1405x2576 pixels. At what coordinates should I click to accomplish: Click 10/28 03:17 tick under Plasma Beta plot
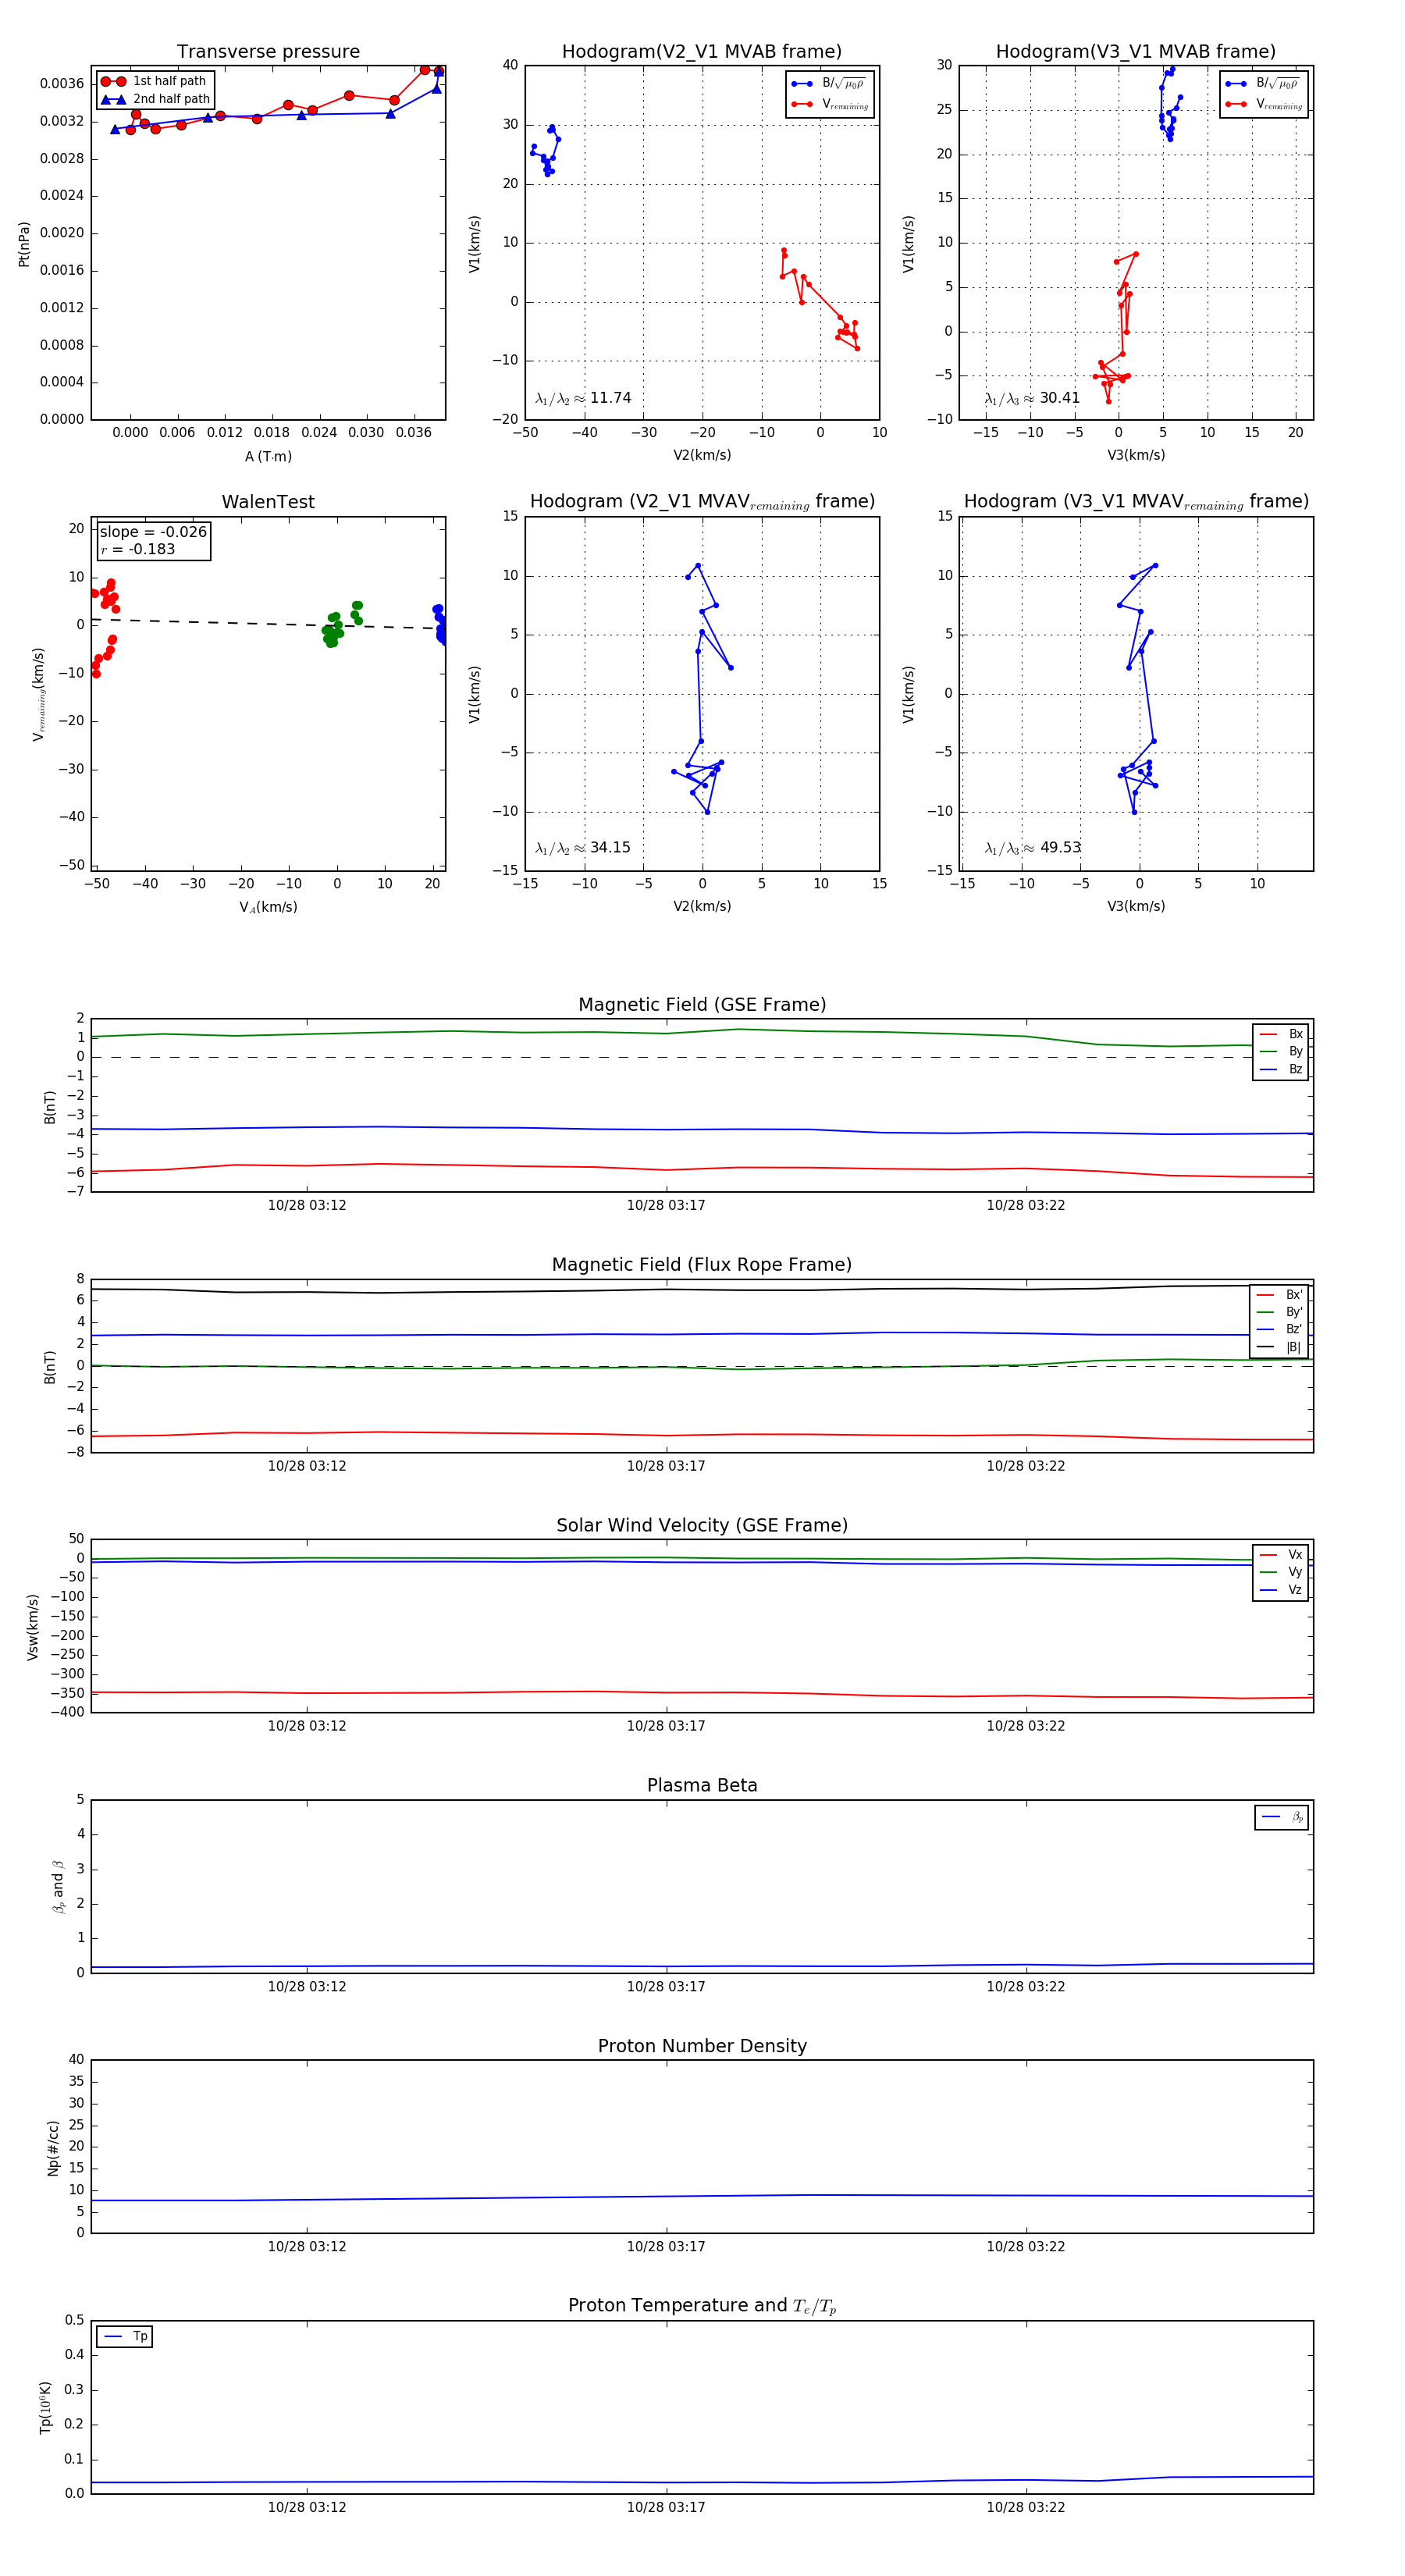pos(666,1986)
